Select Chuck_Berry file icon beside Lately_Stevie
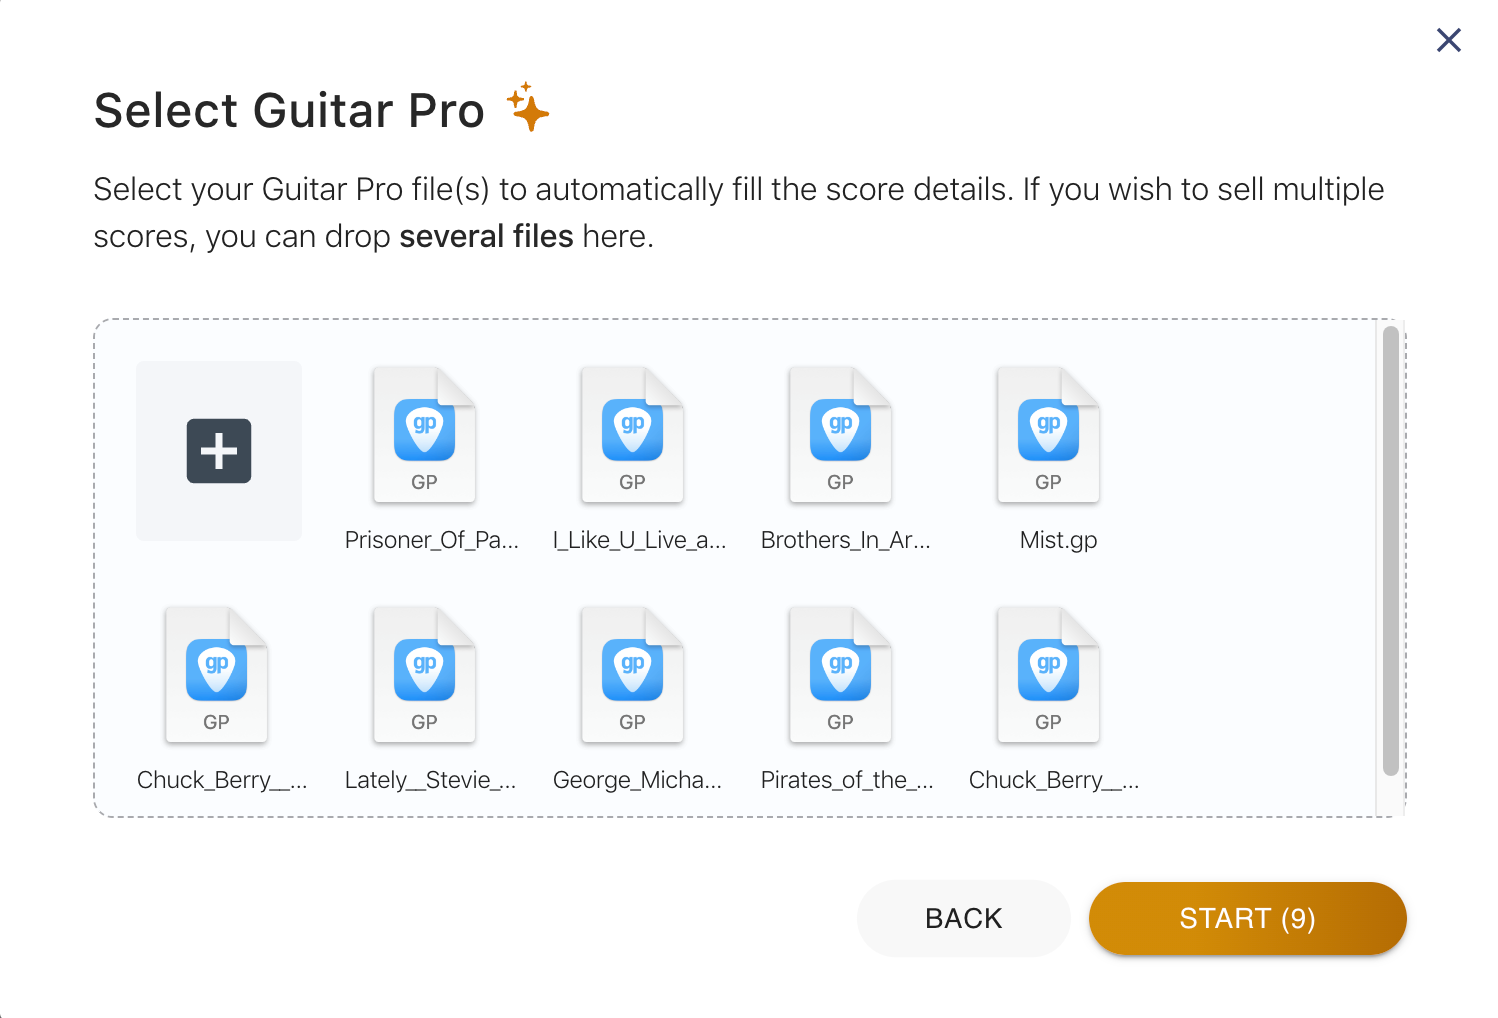This screenshot has width=1498, height=1018. tap(217, 675)
